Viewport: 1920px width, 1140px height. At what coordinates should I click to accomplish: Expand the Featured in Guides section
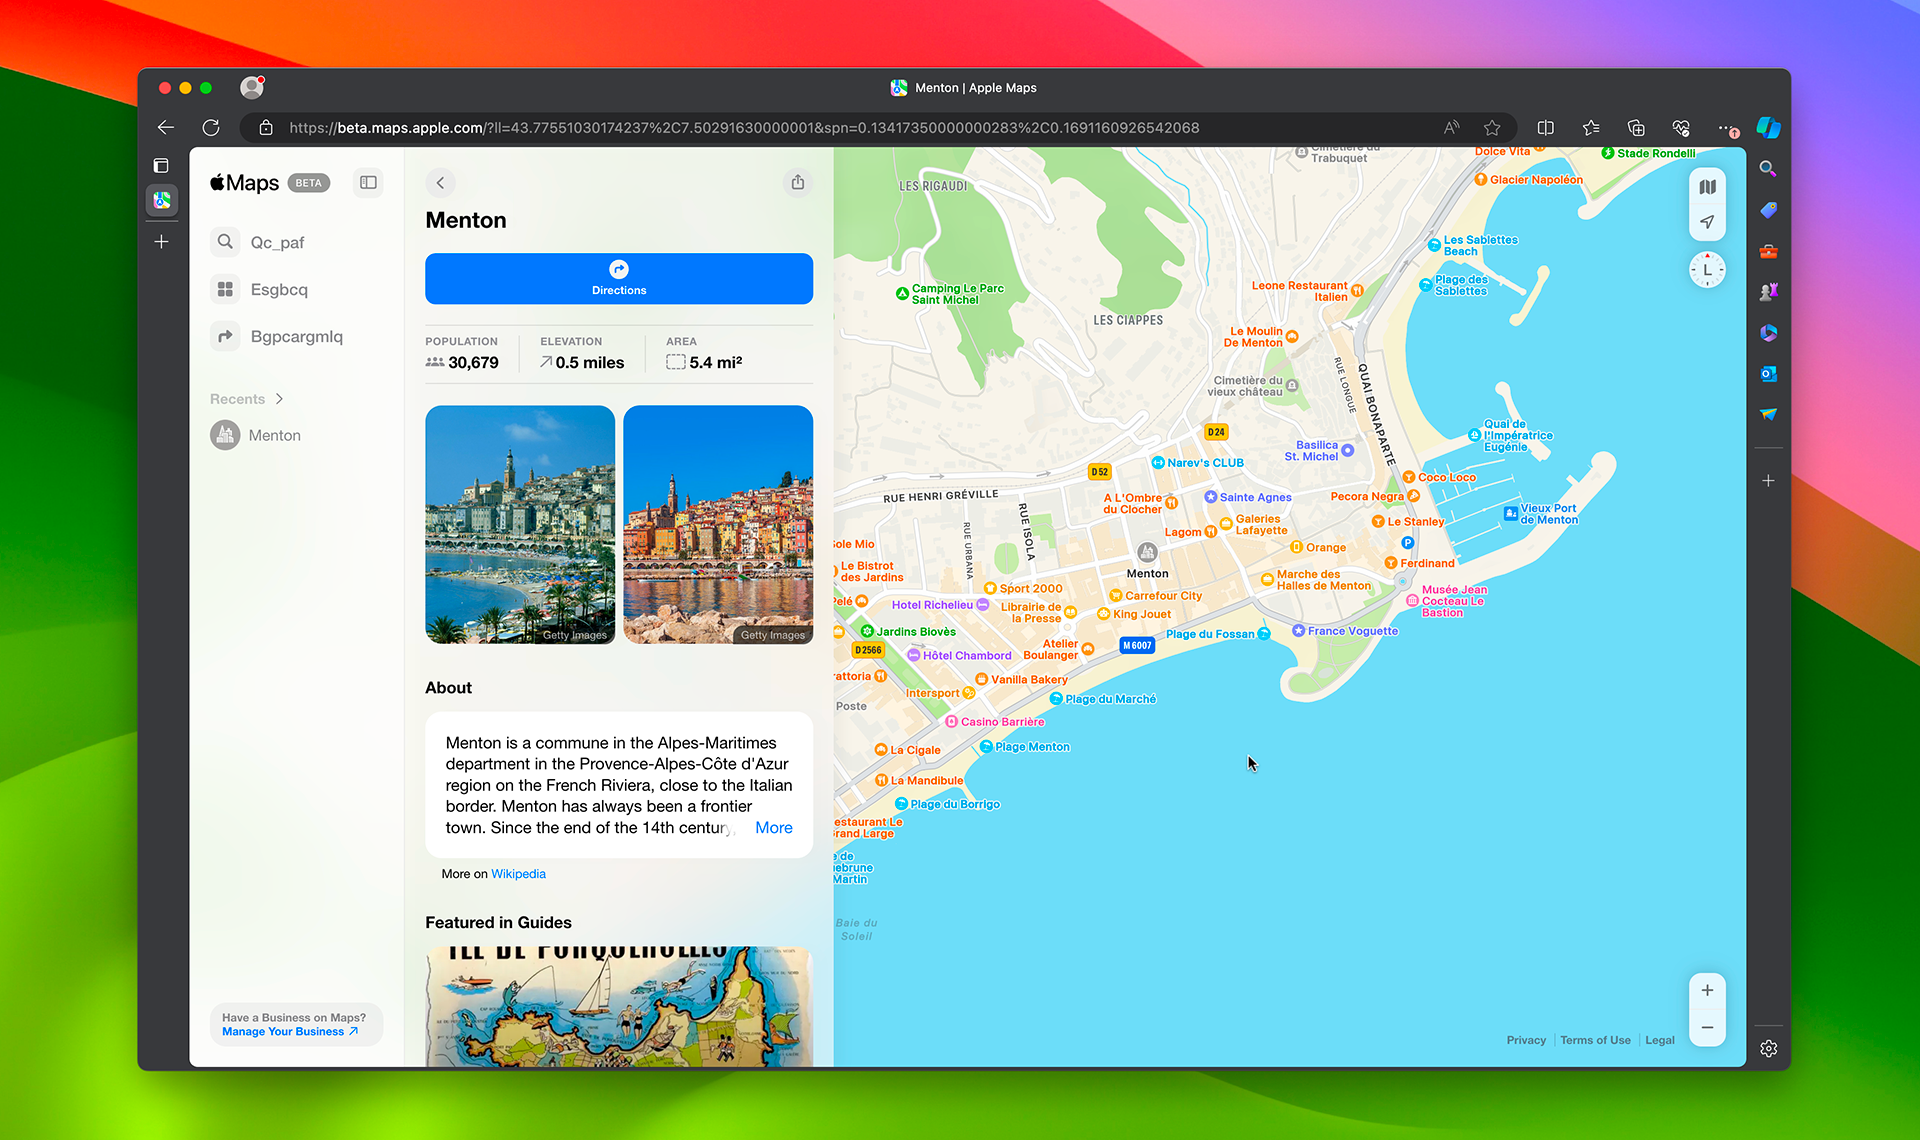[x=497, y=923]
